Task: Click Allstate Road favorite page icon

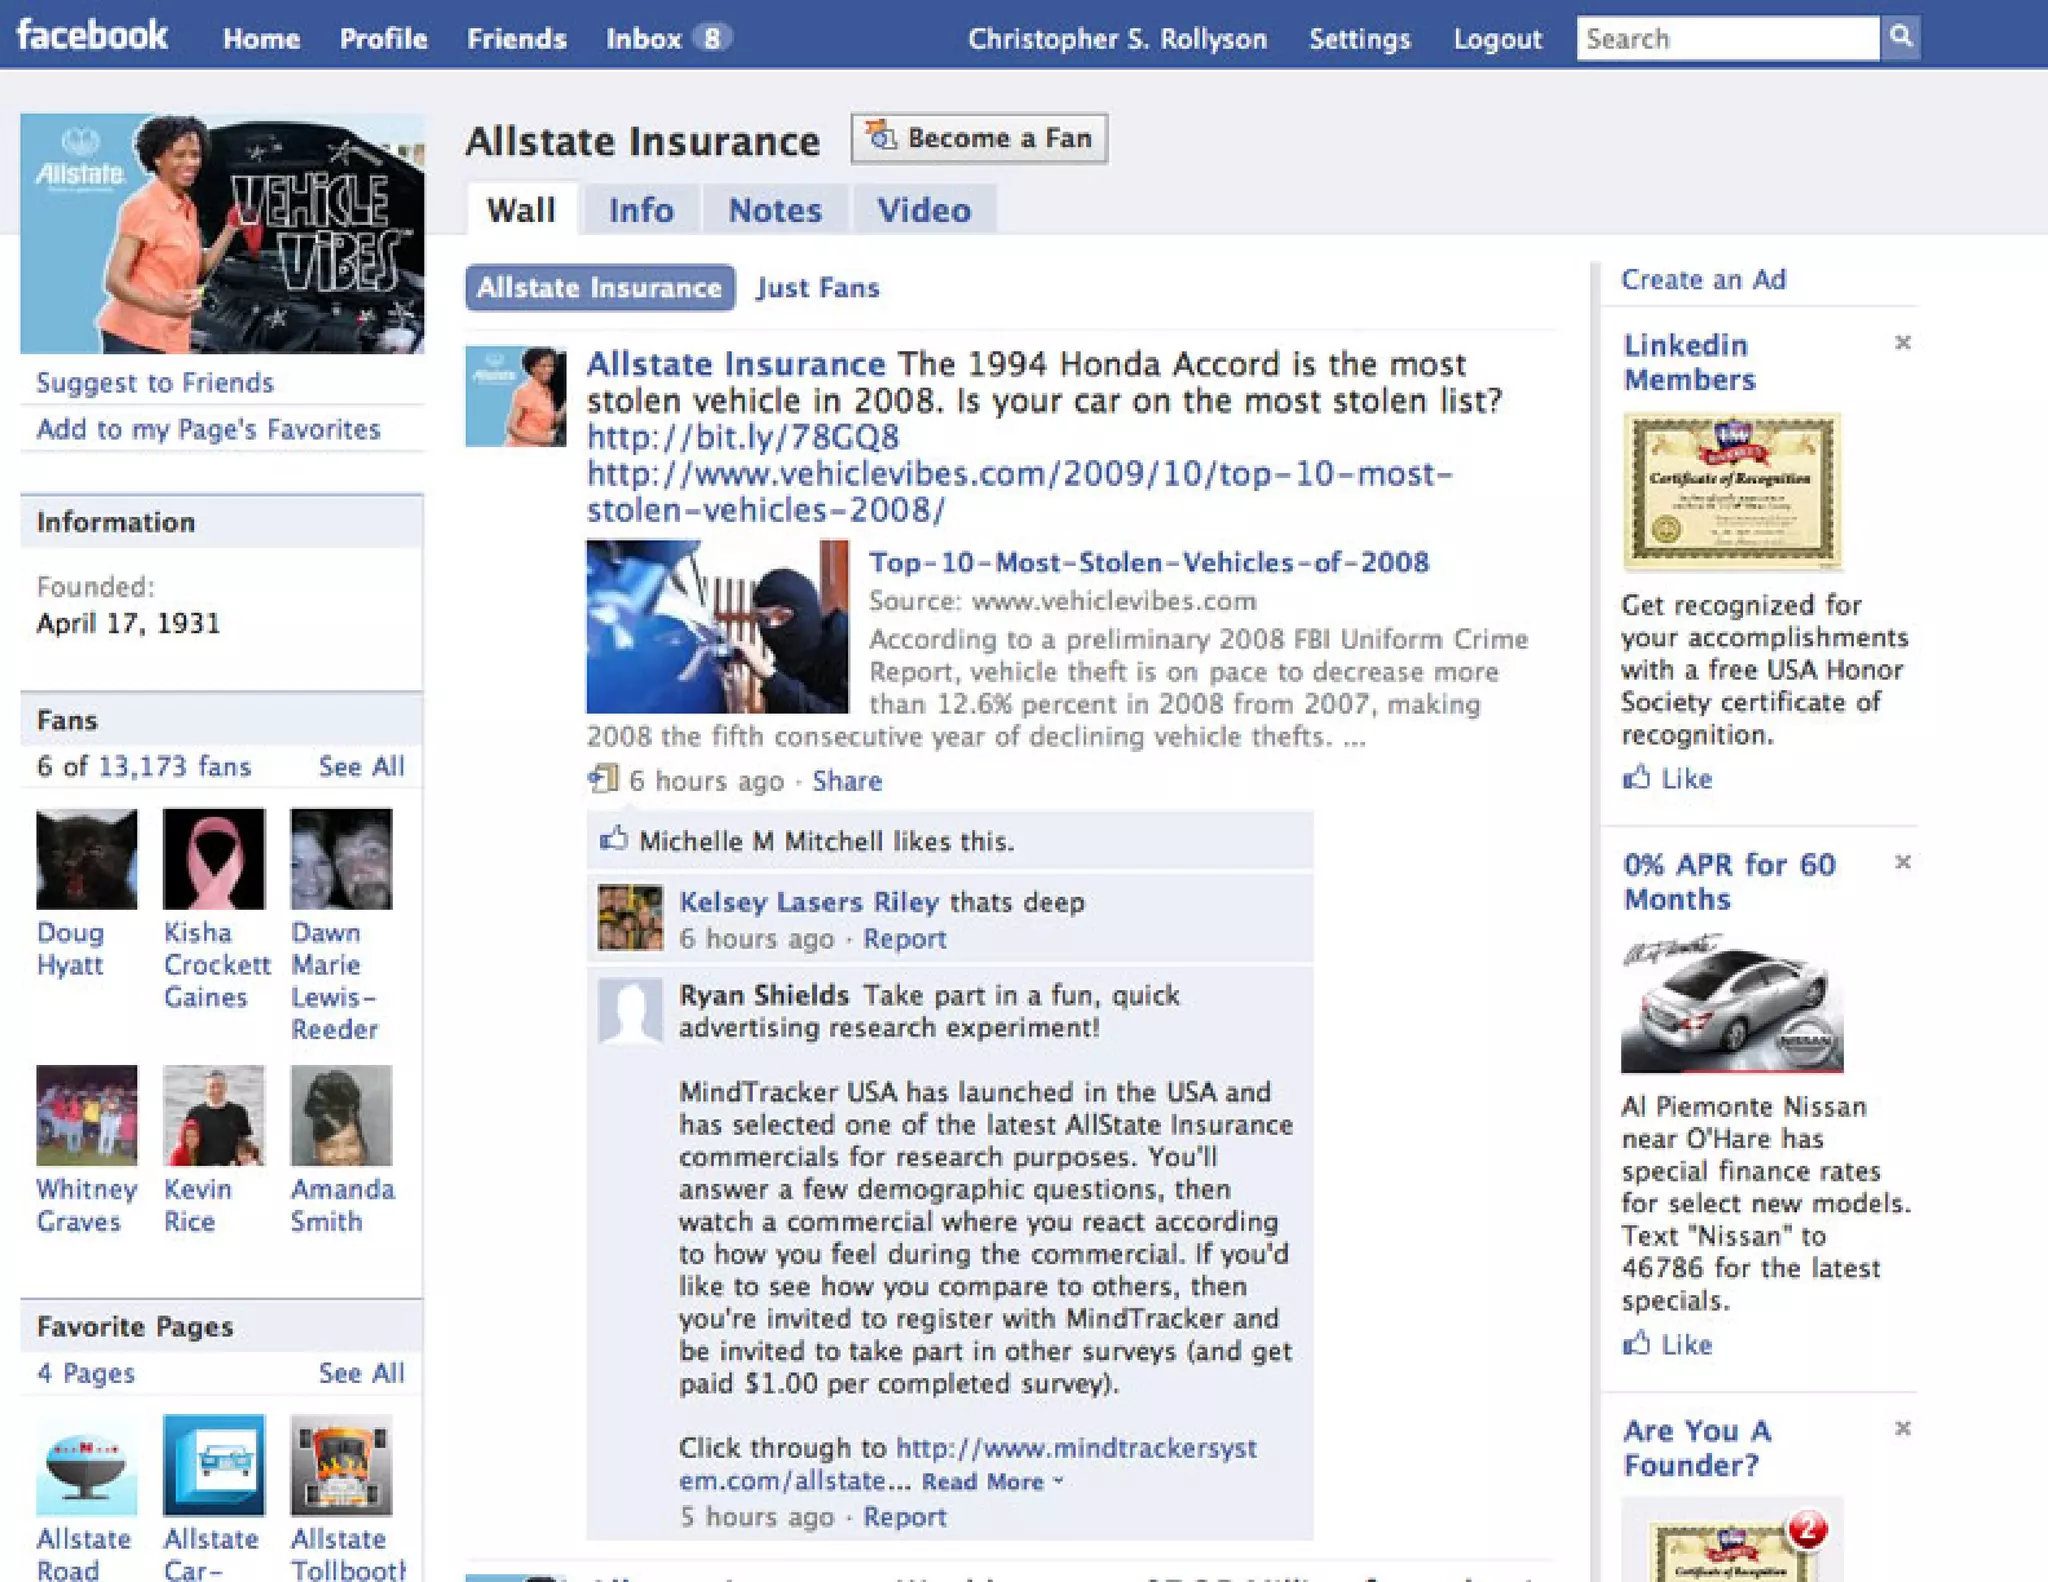Action: point(86,1466)
